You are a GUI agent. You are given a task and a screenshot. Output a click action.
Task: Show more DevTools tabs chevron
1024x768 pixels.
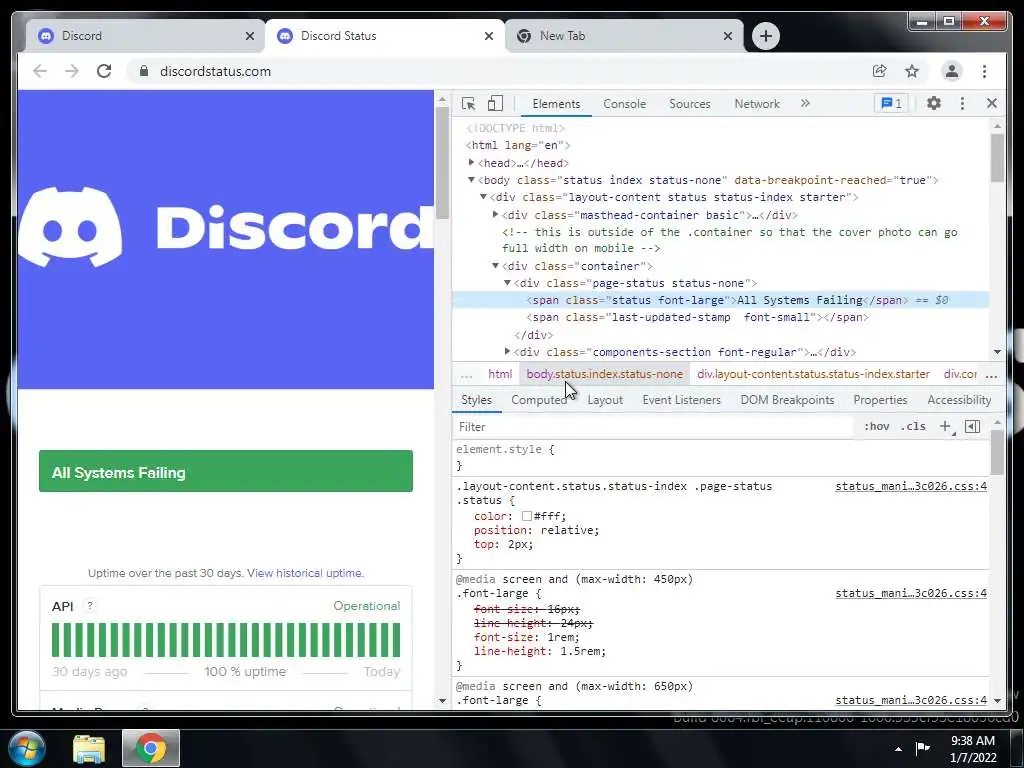[x=805, y=103]
